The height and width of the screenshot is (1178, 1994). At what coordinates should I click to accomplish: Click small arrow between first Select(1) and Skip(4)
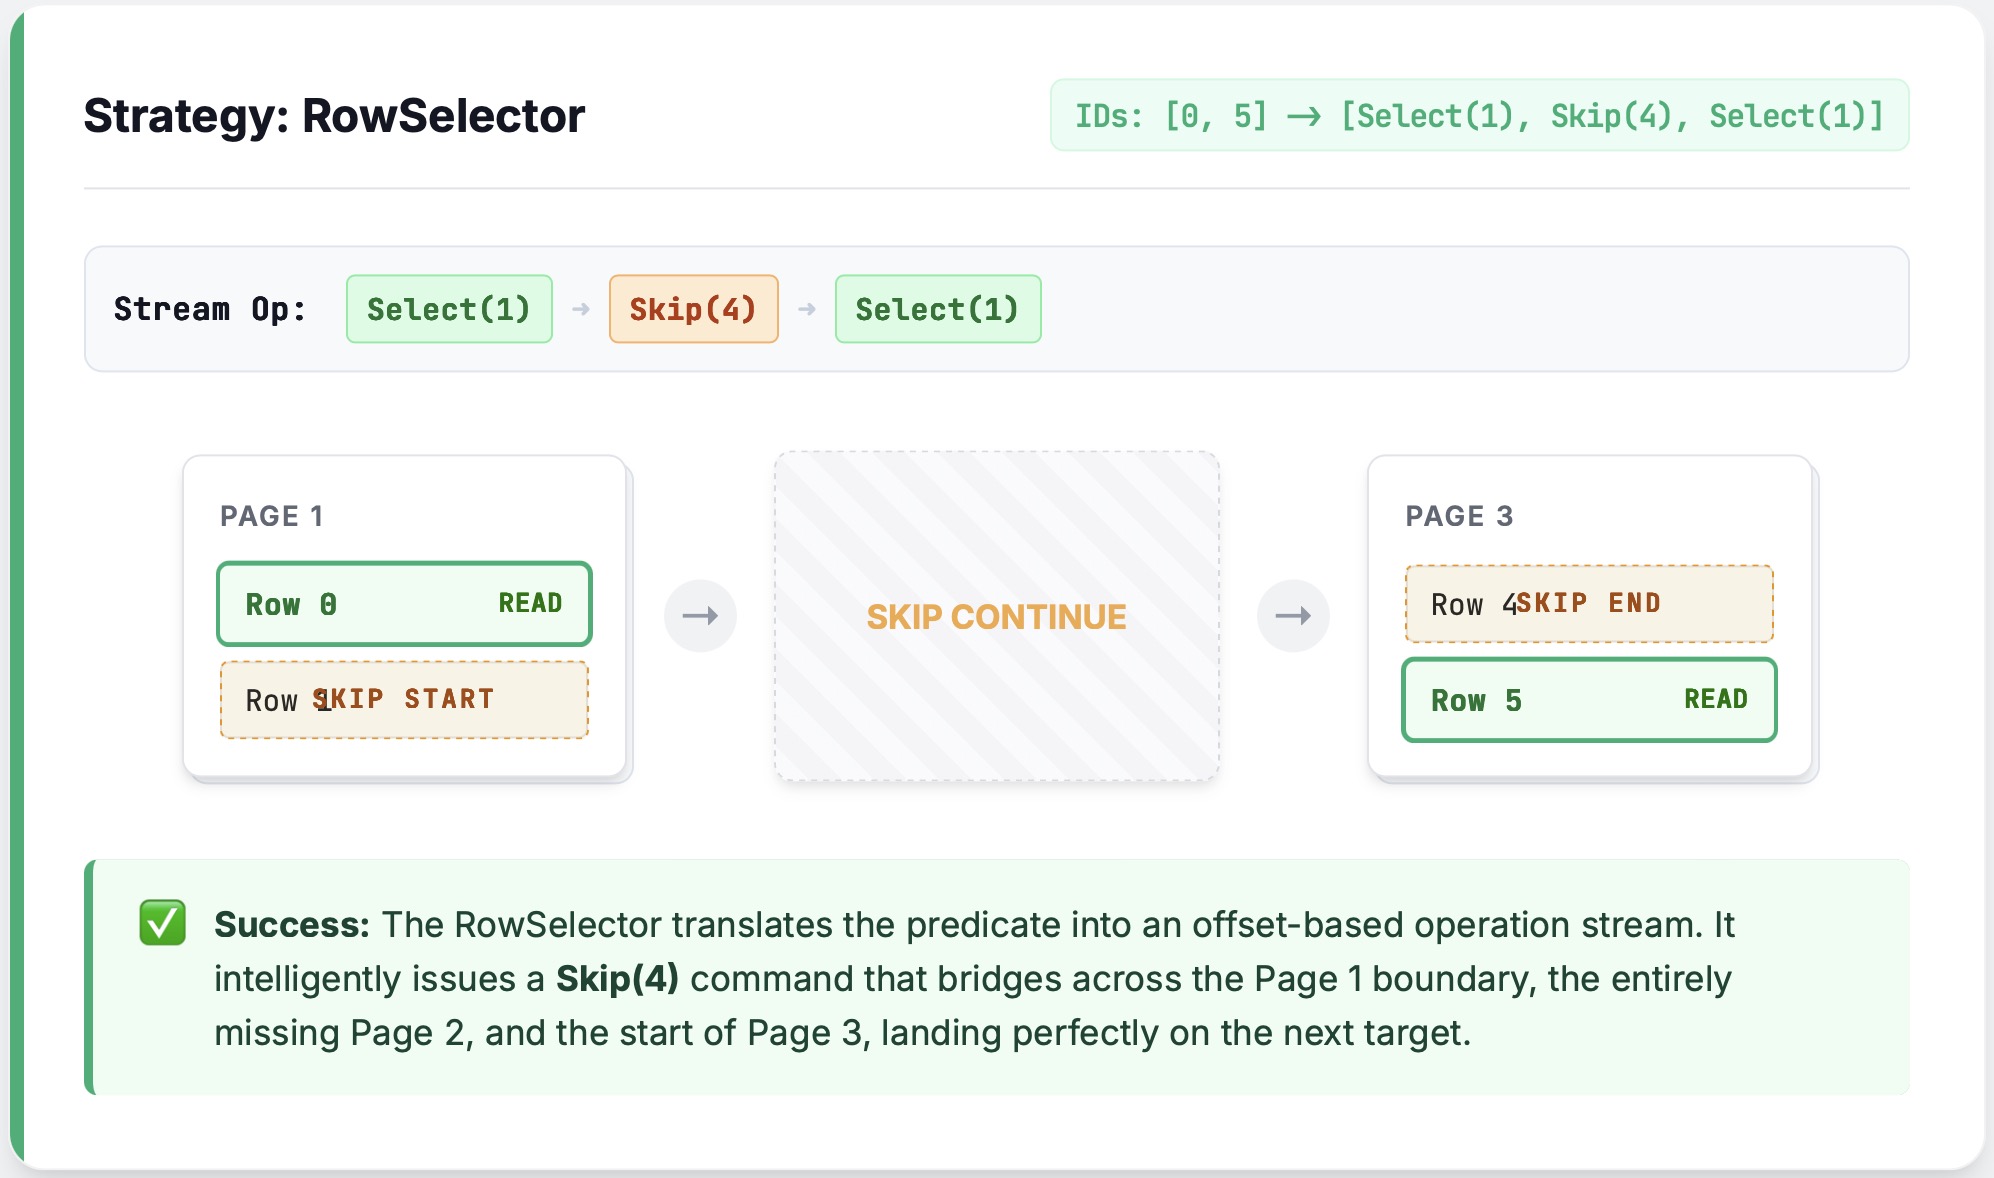pyautogui.click(x=581, y=310)
